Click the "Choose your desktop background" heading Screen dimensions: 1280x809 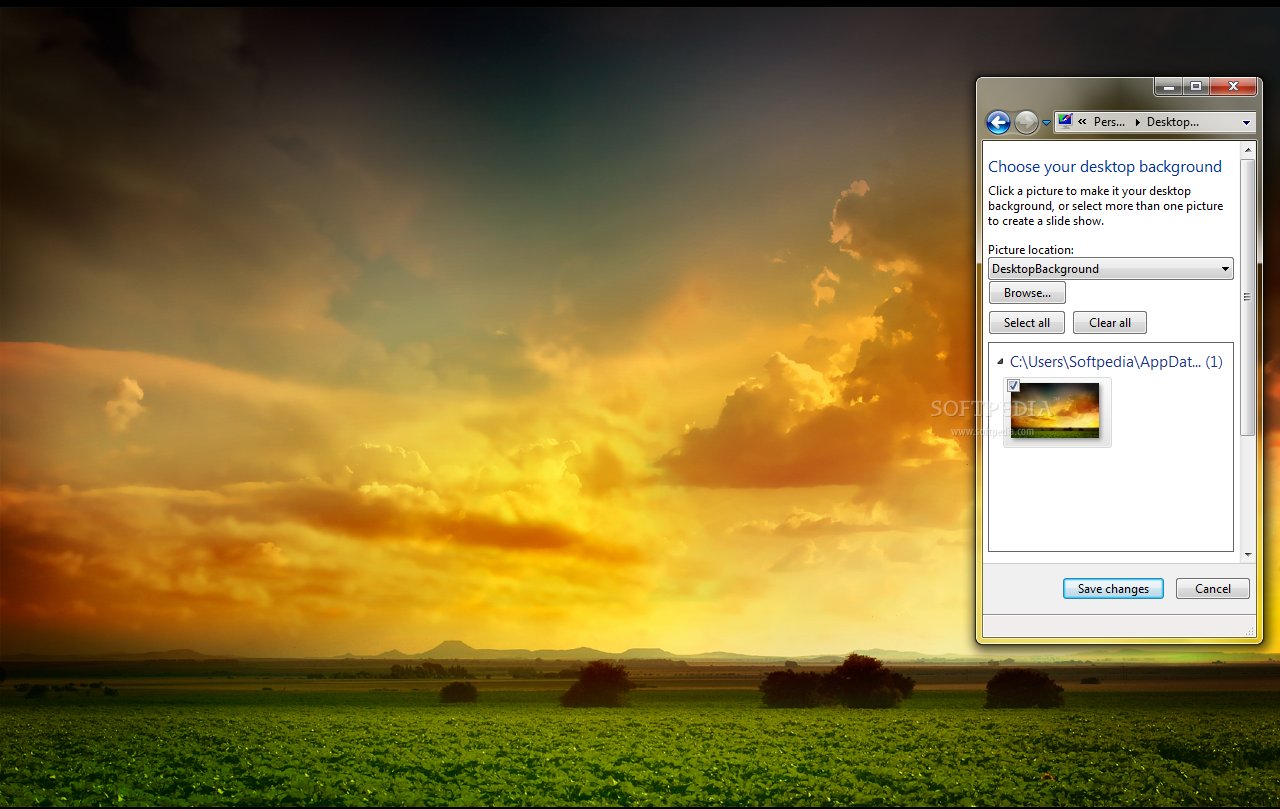(x=1105, y=167)
